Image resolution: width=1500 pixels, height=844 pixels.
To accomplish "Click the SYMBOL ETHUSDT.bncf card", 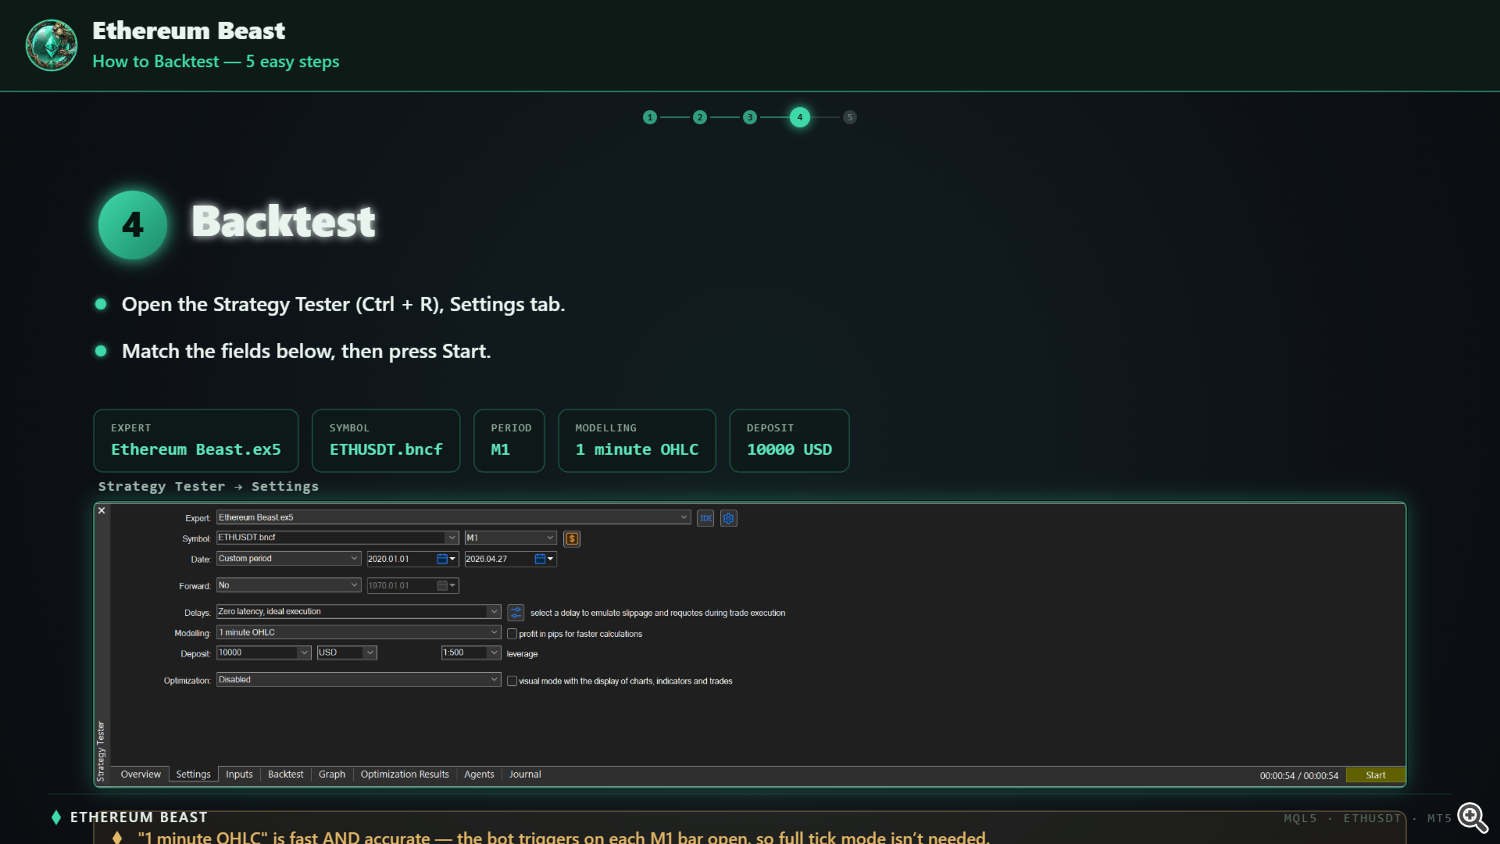I will pos(386,440).
